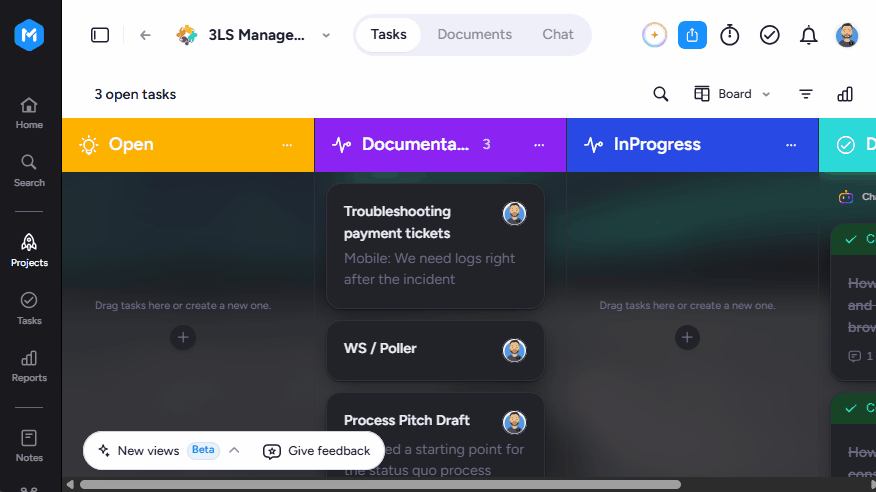Switch to the Documents tab
This screenshot has height=492, width=876.
(x=474, y=35)
